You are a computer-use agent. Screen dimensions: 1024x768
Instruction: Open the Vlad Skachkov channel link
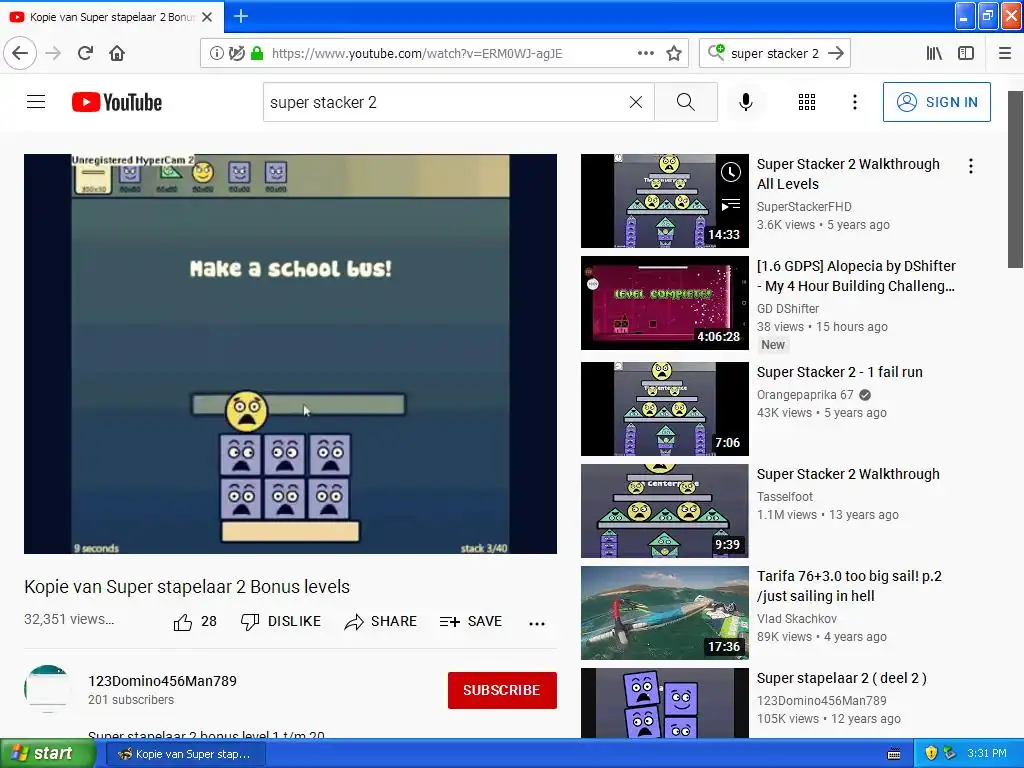click(797, 618)
